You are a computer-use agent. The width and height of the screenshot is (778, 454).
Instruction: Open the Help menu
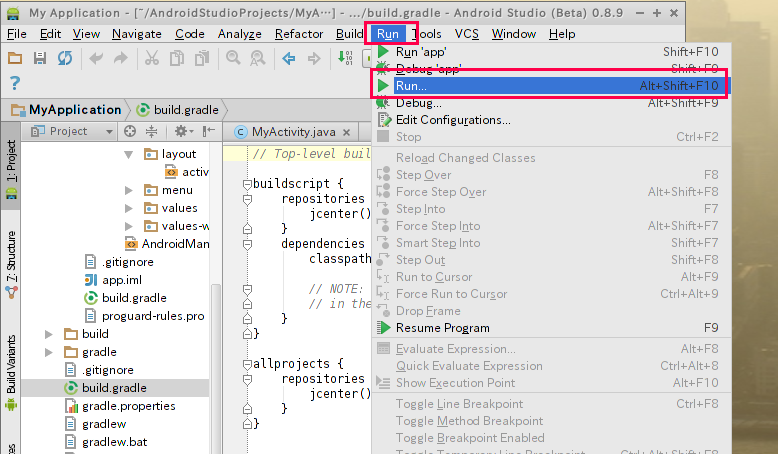click(562, 34)
